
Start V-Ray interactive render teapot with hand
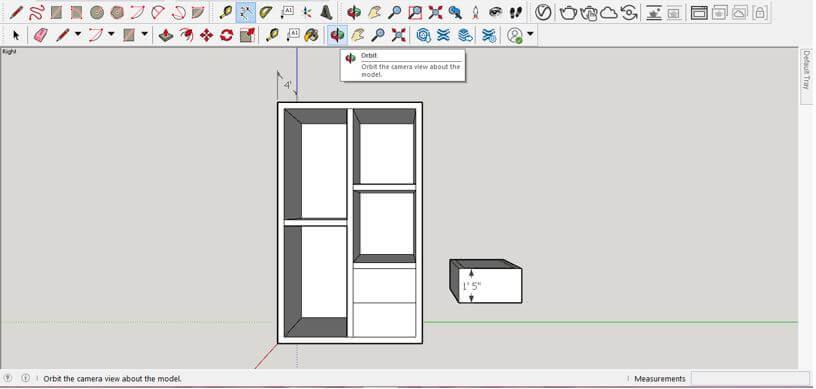pyautogui.click(x=589, y=12)
